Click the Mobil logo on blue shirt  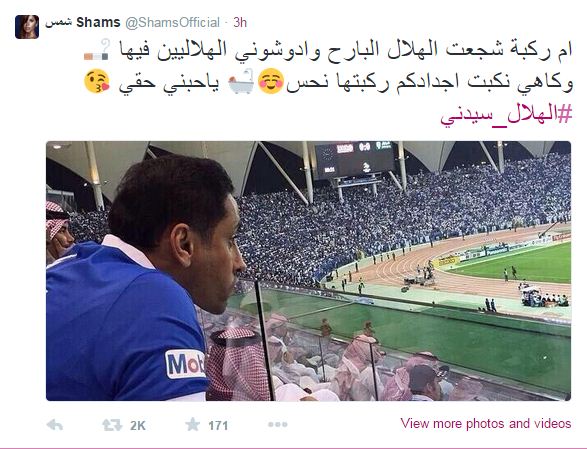[185, 364]
